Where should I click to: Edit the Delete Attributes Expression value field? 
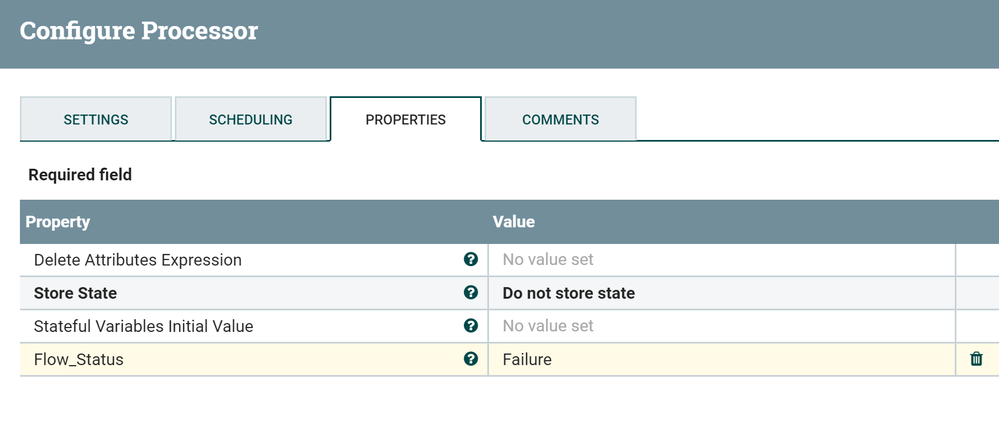[720, 260]
